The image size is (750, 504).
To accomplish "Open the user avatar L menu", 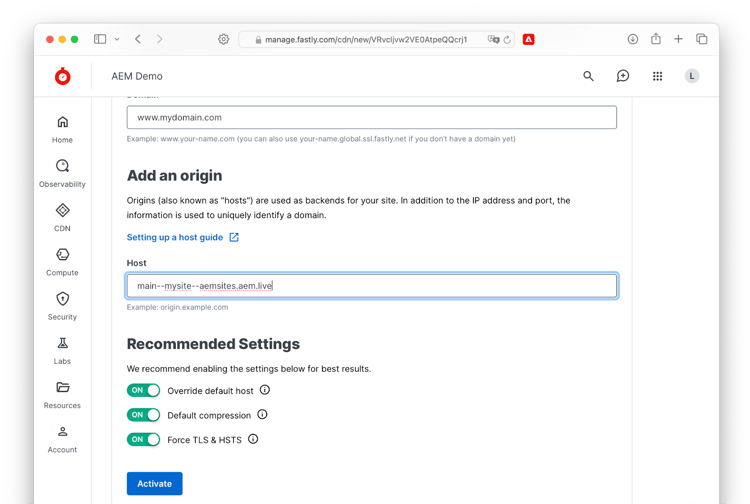I will click(x=692, y=76).
